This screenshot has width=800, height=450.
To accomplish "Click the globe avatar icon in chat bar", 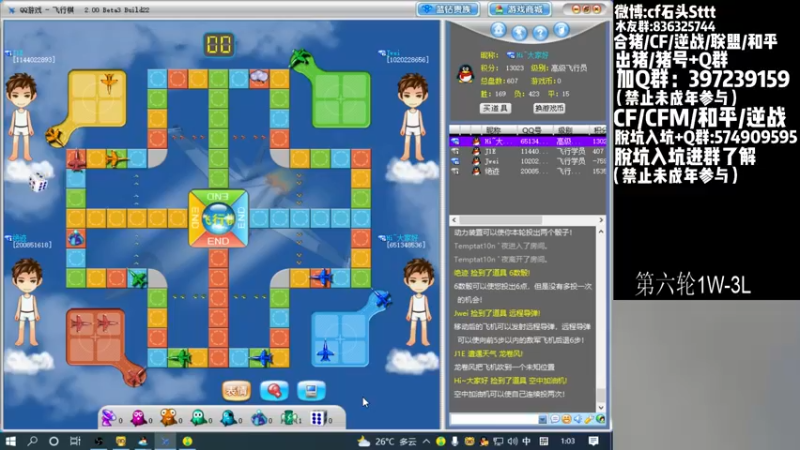I will click(x=601, y=419).
